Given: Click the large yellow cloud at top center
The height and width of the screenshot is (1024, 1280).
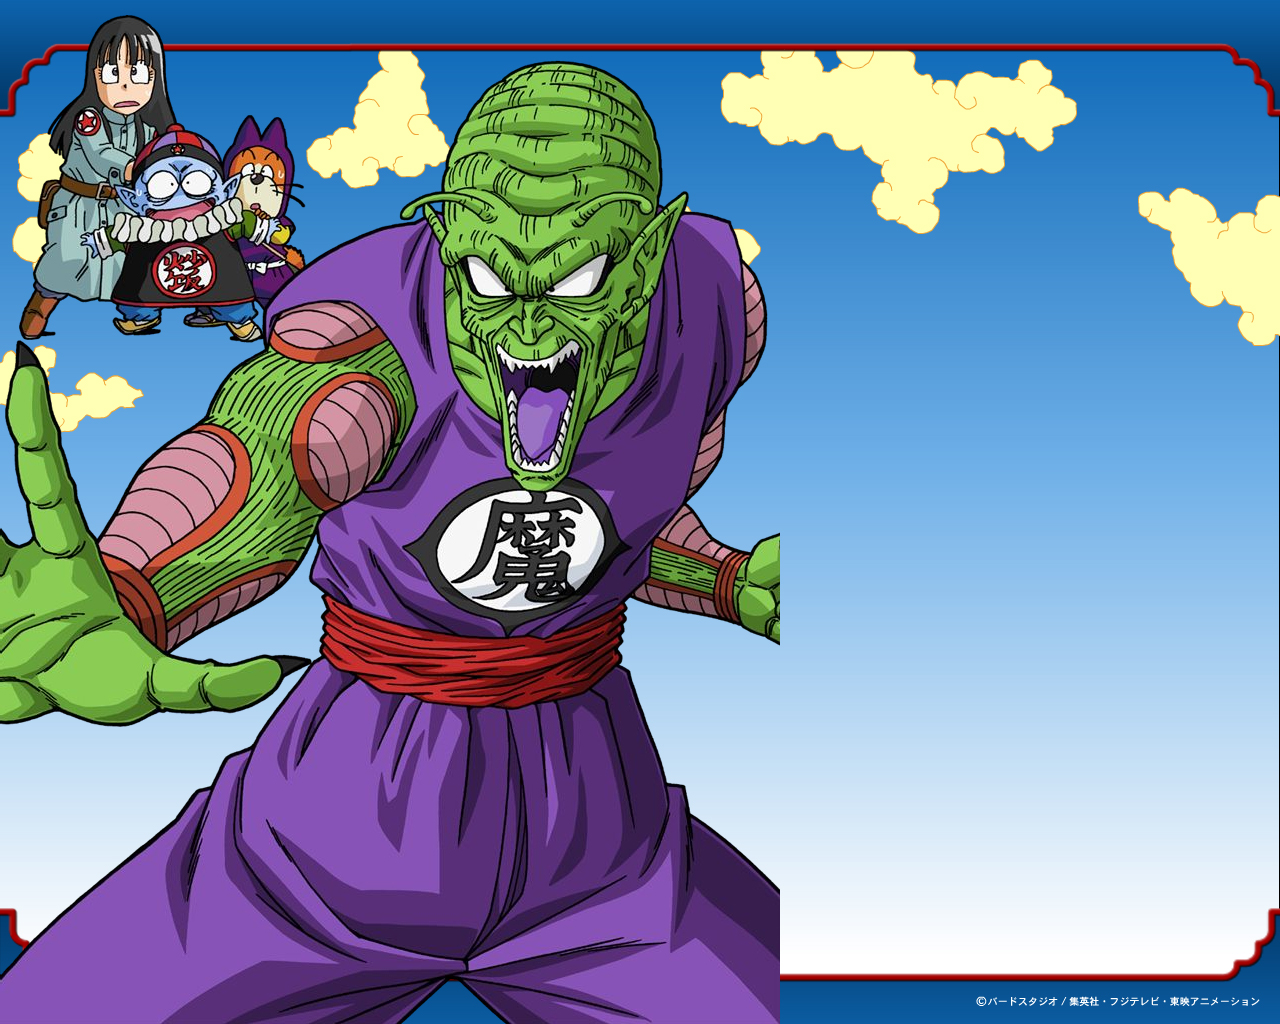Looking at the screenshot, I should coord(900,120).
